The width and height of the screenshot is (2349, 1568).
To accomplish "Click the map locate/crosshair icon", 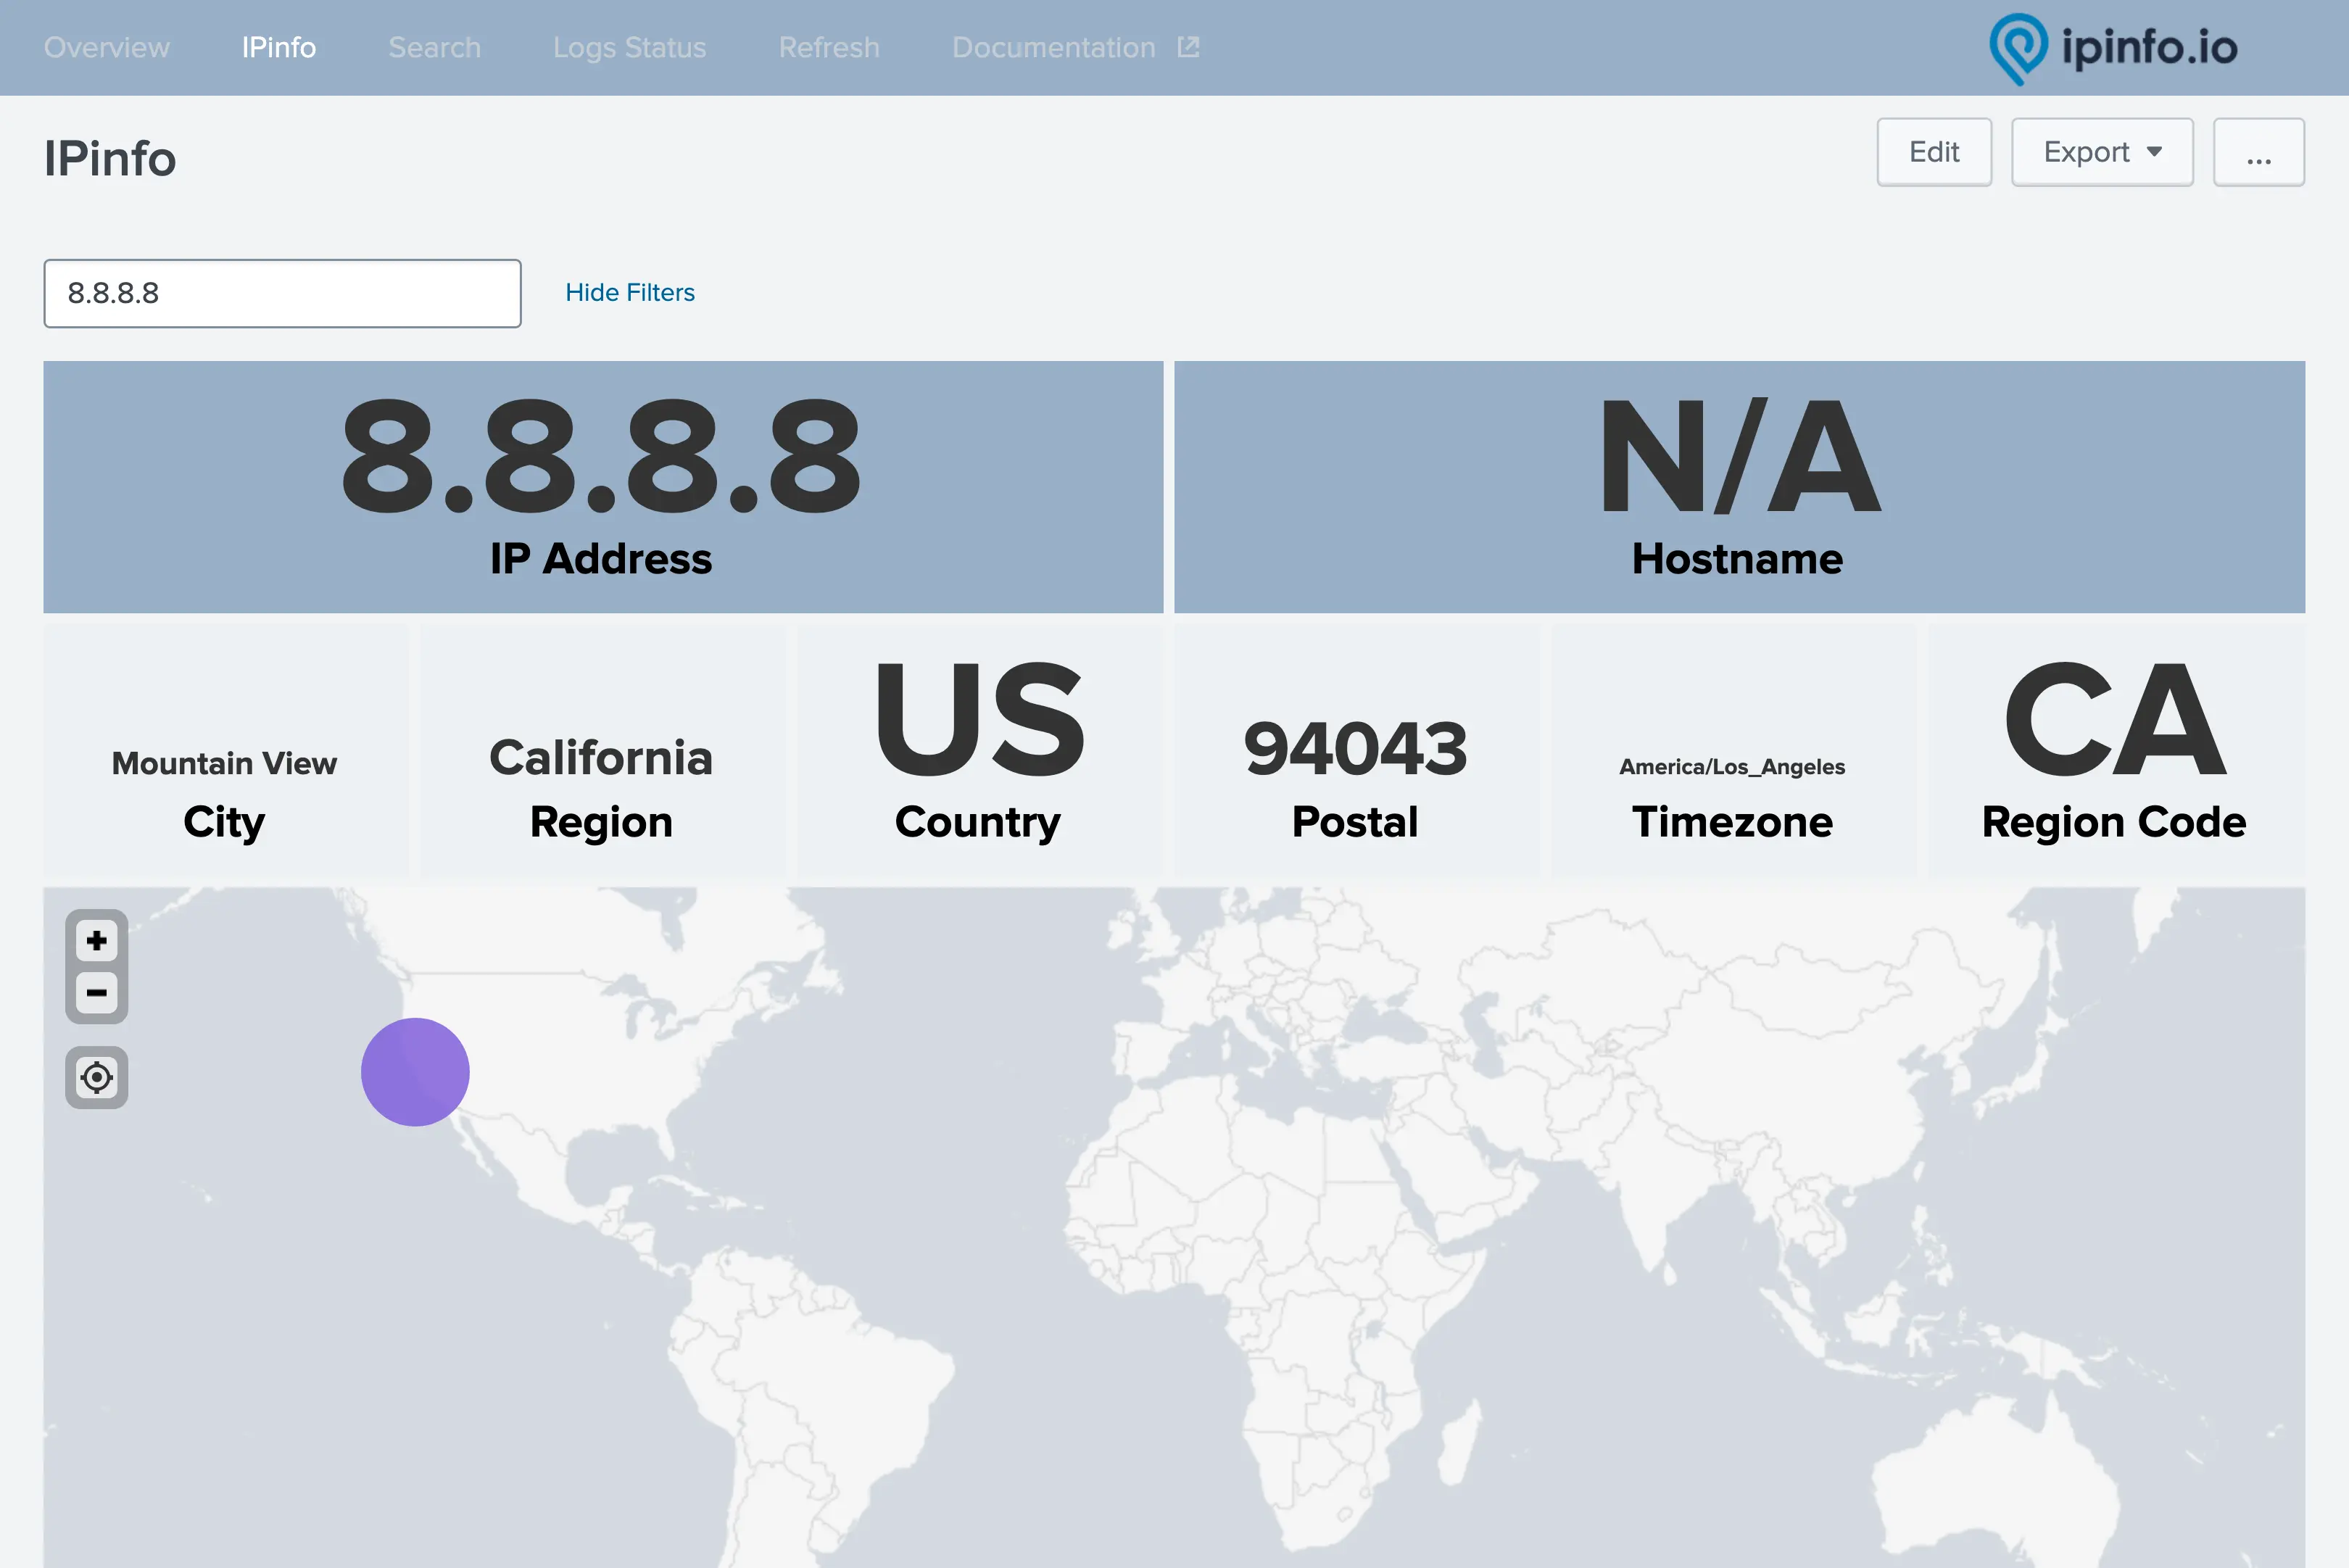I will tap(95, 1077).
